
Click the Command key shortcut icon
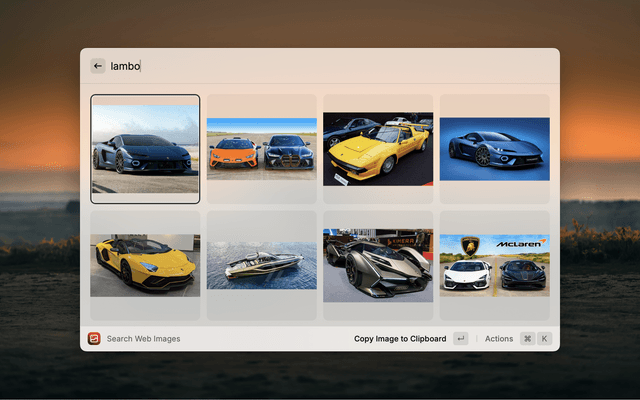click(527, 339)
